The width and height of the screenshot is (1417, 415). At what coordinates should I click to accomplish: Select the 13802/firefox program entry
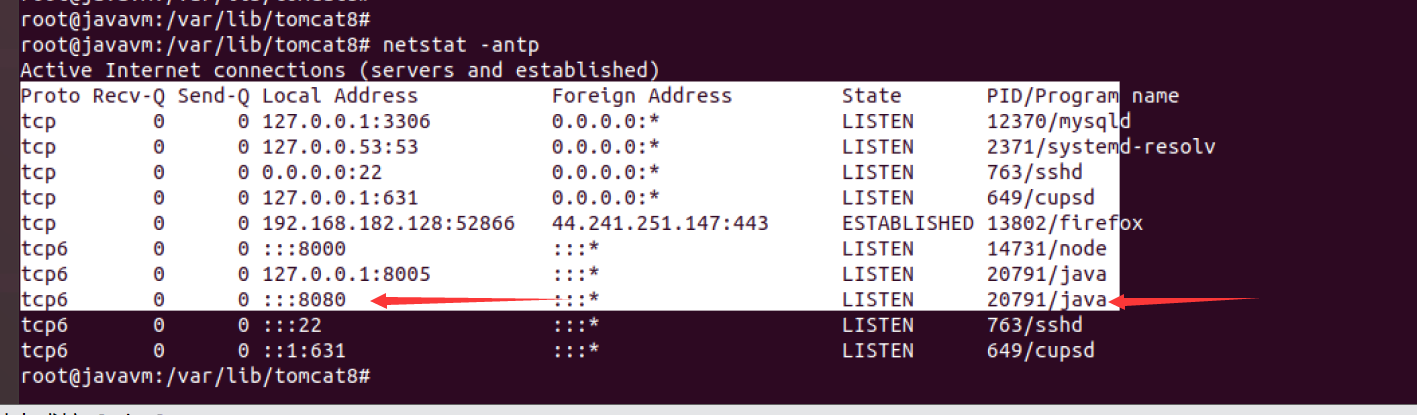1064,223
